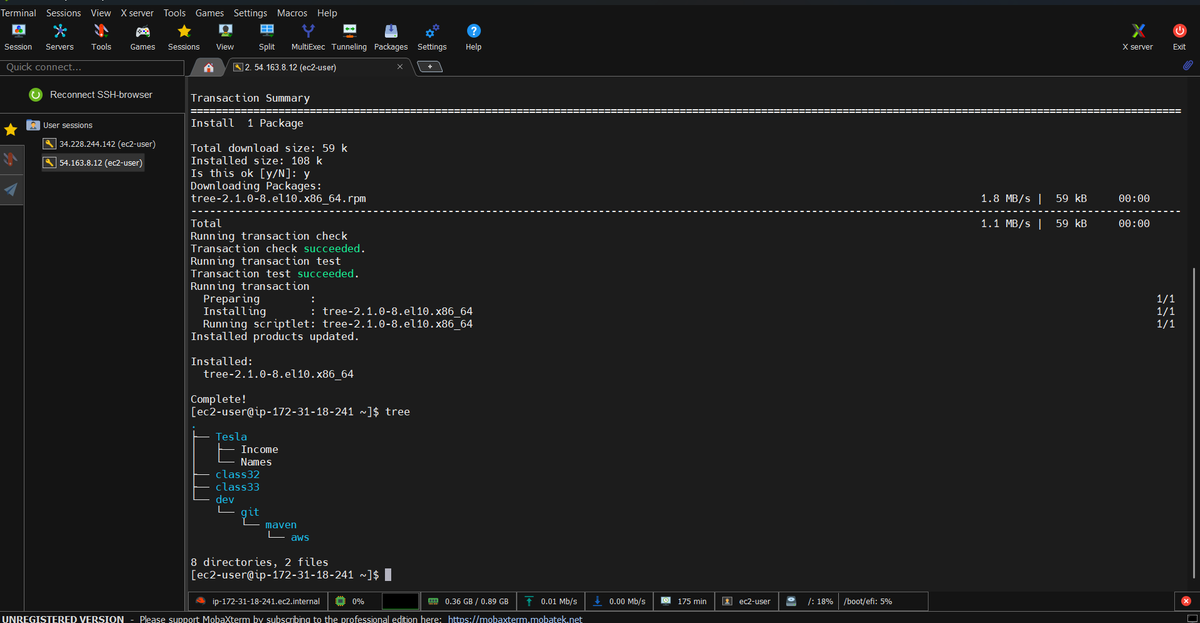Click Reconnect SSH-browser text
1200x623 pixels.
coord(101,95)
